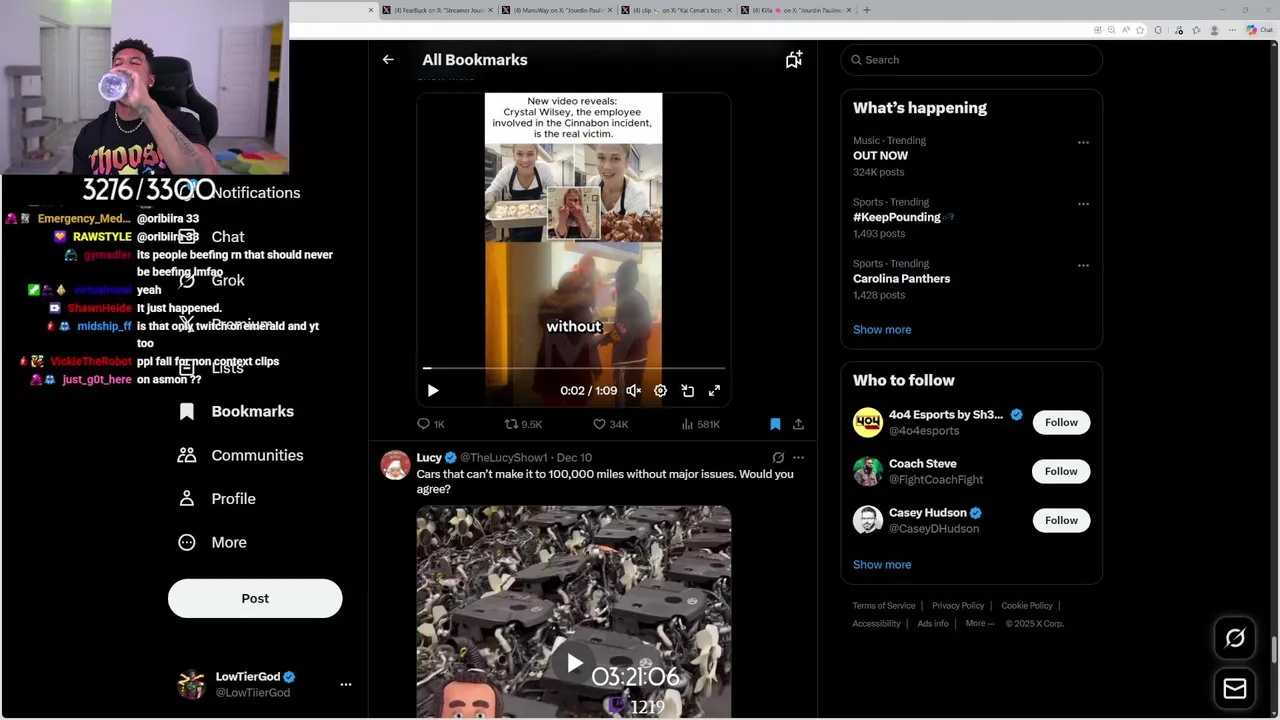Repost the tweet with 9.5K reposts
The image size is (1280, 720).
[x=523, y=424]
